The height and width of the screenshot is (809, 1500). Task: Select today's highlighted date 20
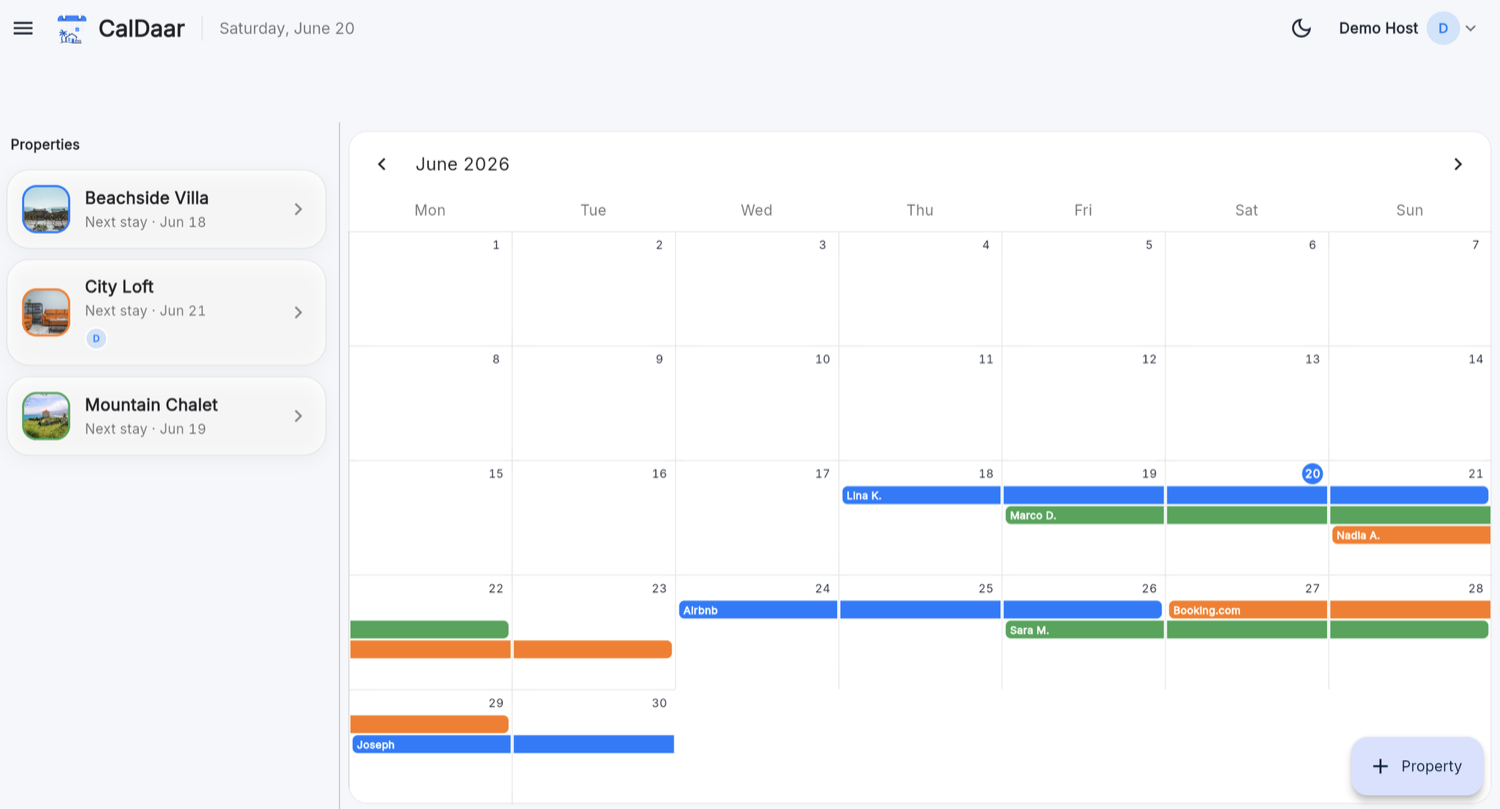point(1312,473)
